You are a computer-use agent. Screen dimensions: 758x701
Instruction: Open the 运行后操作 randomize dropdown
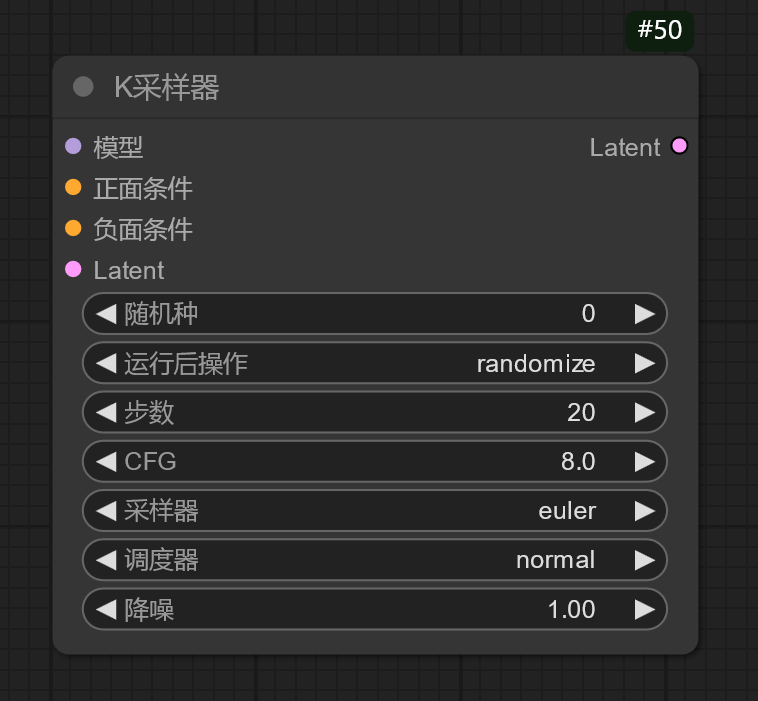tap(375, 363)
